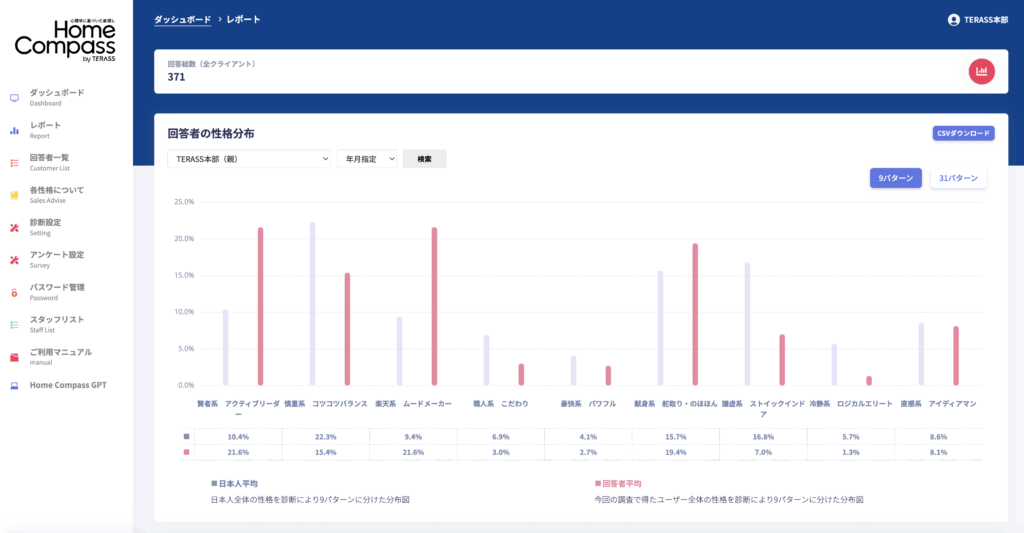Click the Sales Advise icon in sidebar
The width and height of the screenshot is (1024, 533).
click(14, 195)
